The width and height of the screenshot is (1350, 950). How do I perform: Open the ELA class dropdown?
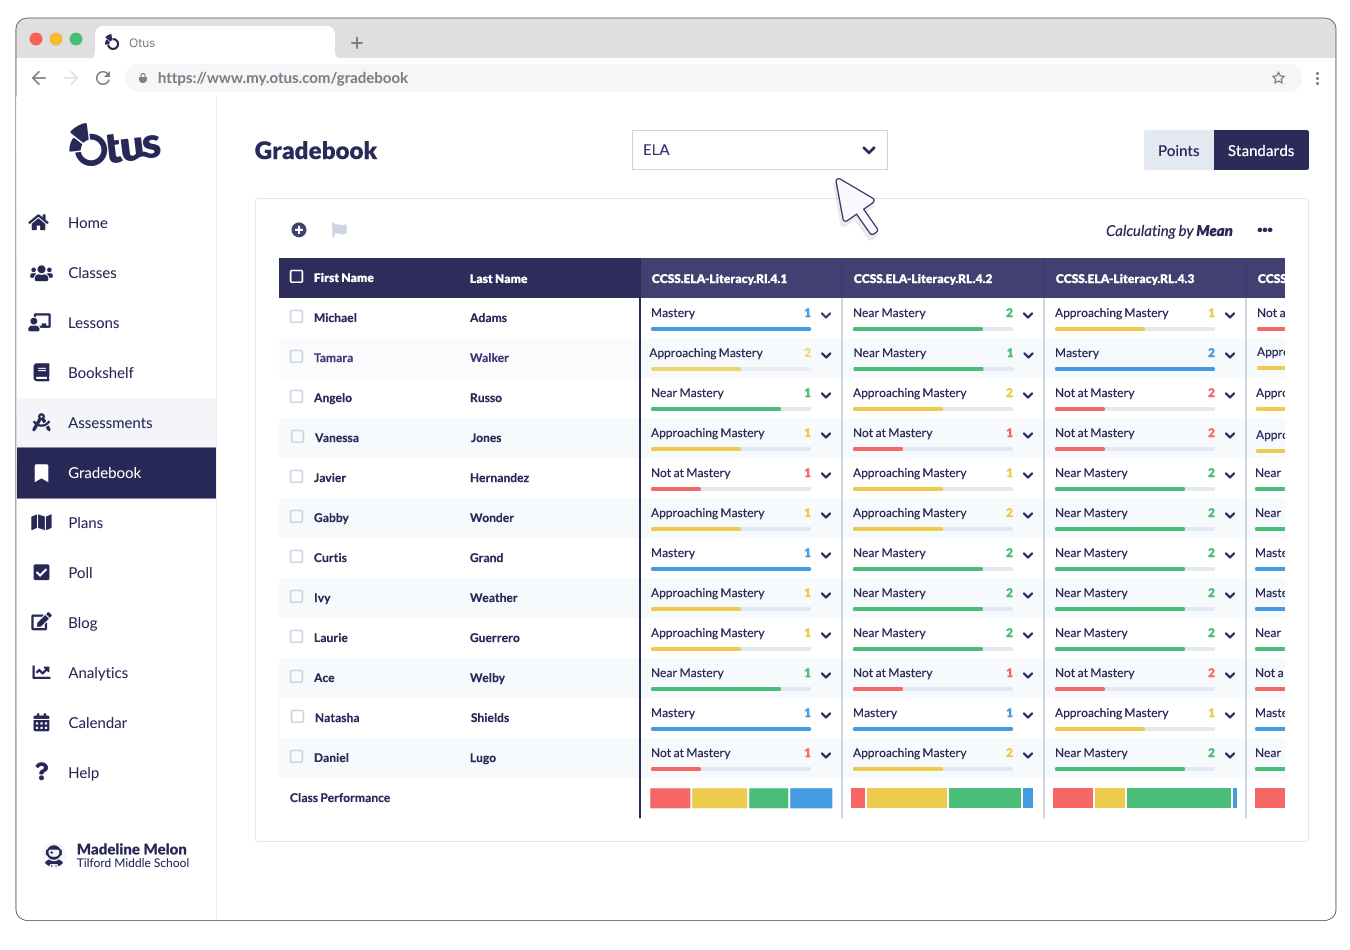click(759, 149)
